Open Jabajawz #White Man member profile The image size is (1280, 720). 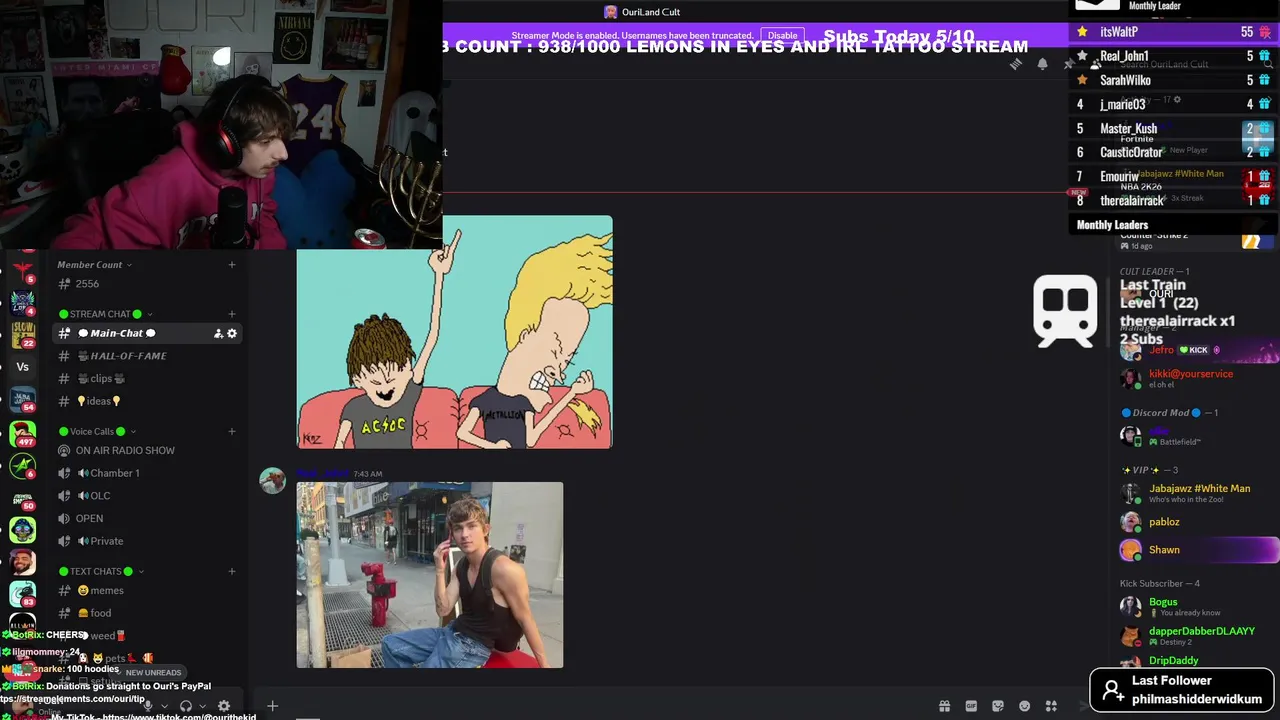[1198, 493]
